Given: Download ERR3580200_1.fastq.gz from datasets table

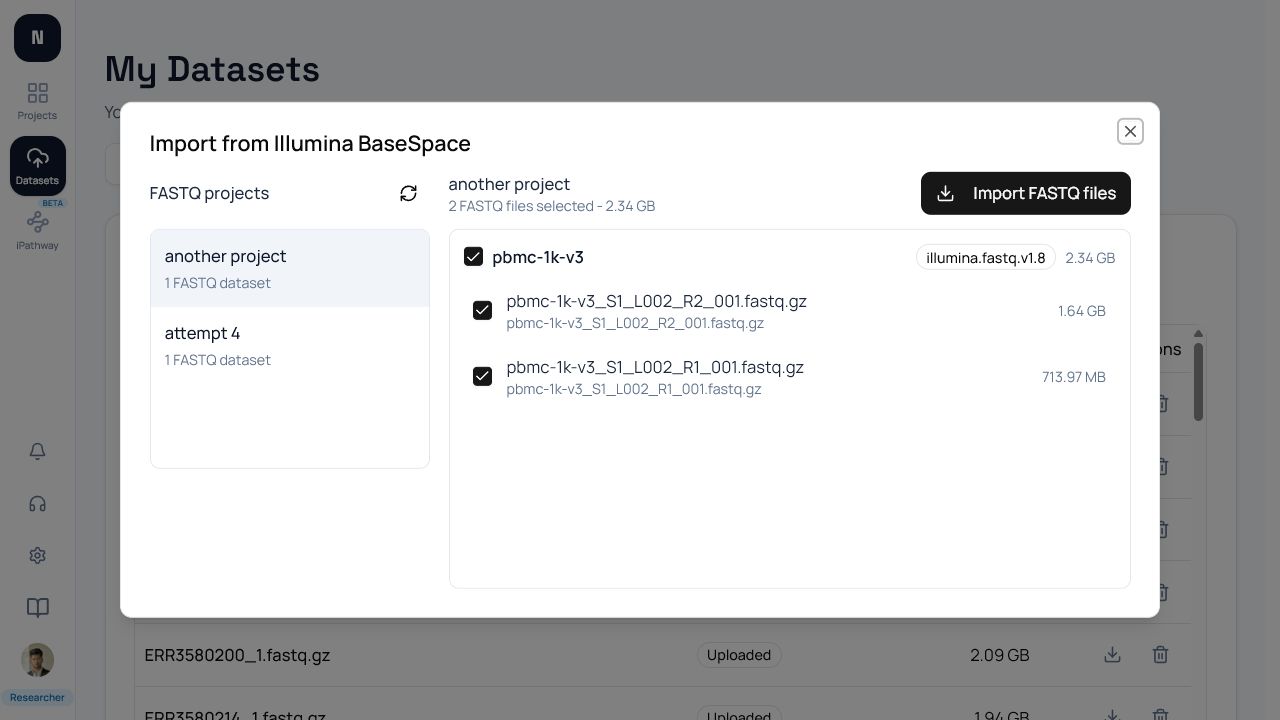Looking at the screenshot, I should 1112,655.
